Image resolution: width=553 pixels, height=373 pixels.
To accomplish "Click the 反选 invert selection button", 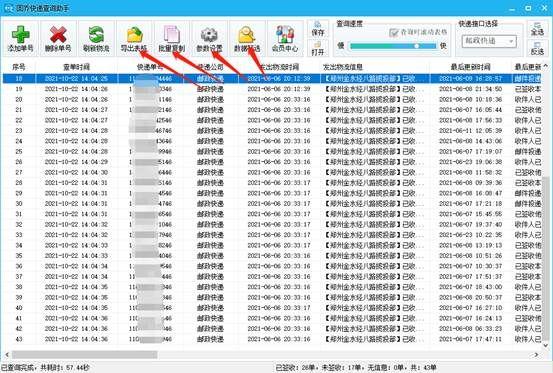I will [537, 48].
